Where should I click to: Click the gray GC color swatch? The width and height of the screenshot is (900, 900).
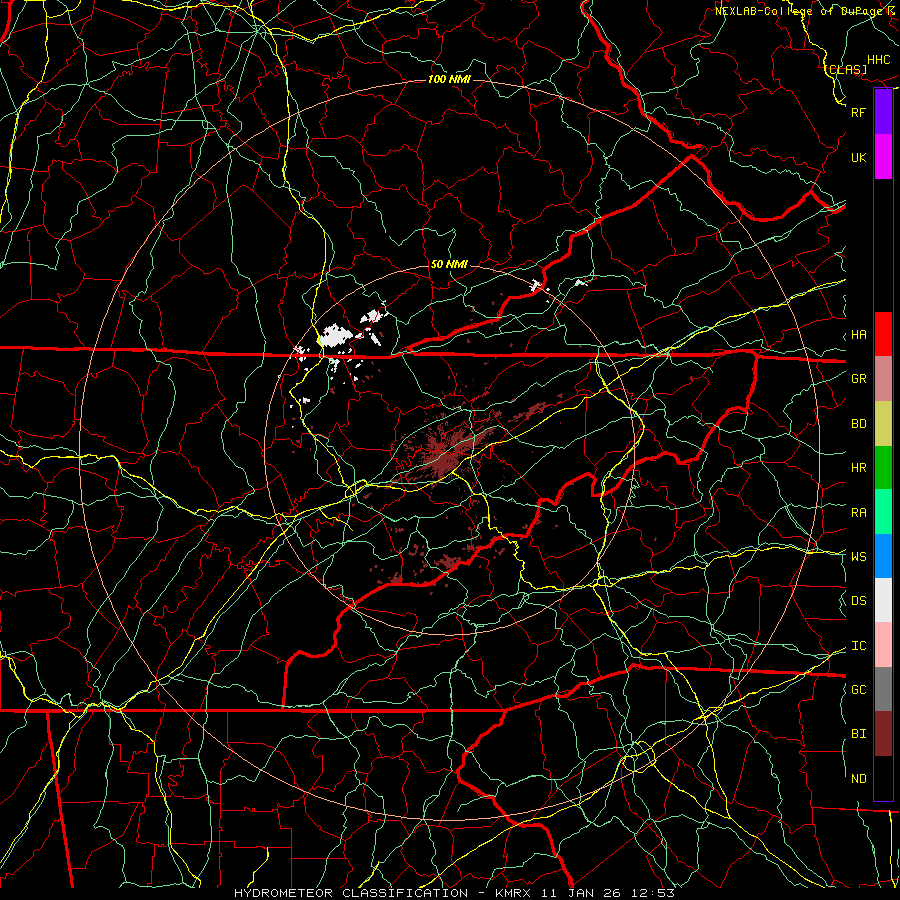[x=883, y=689]
